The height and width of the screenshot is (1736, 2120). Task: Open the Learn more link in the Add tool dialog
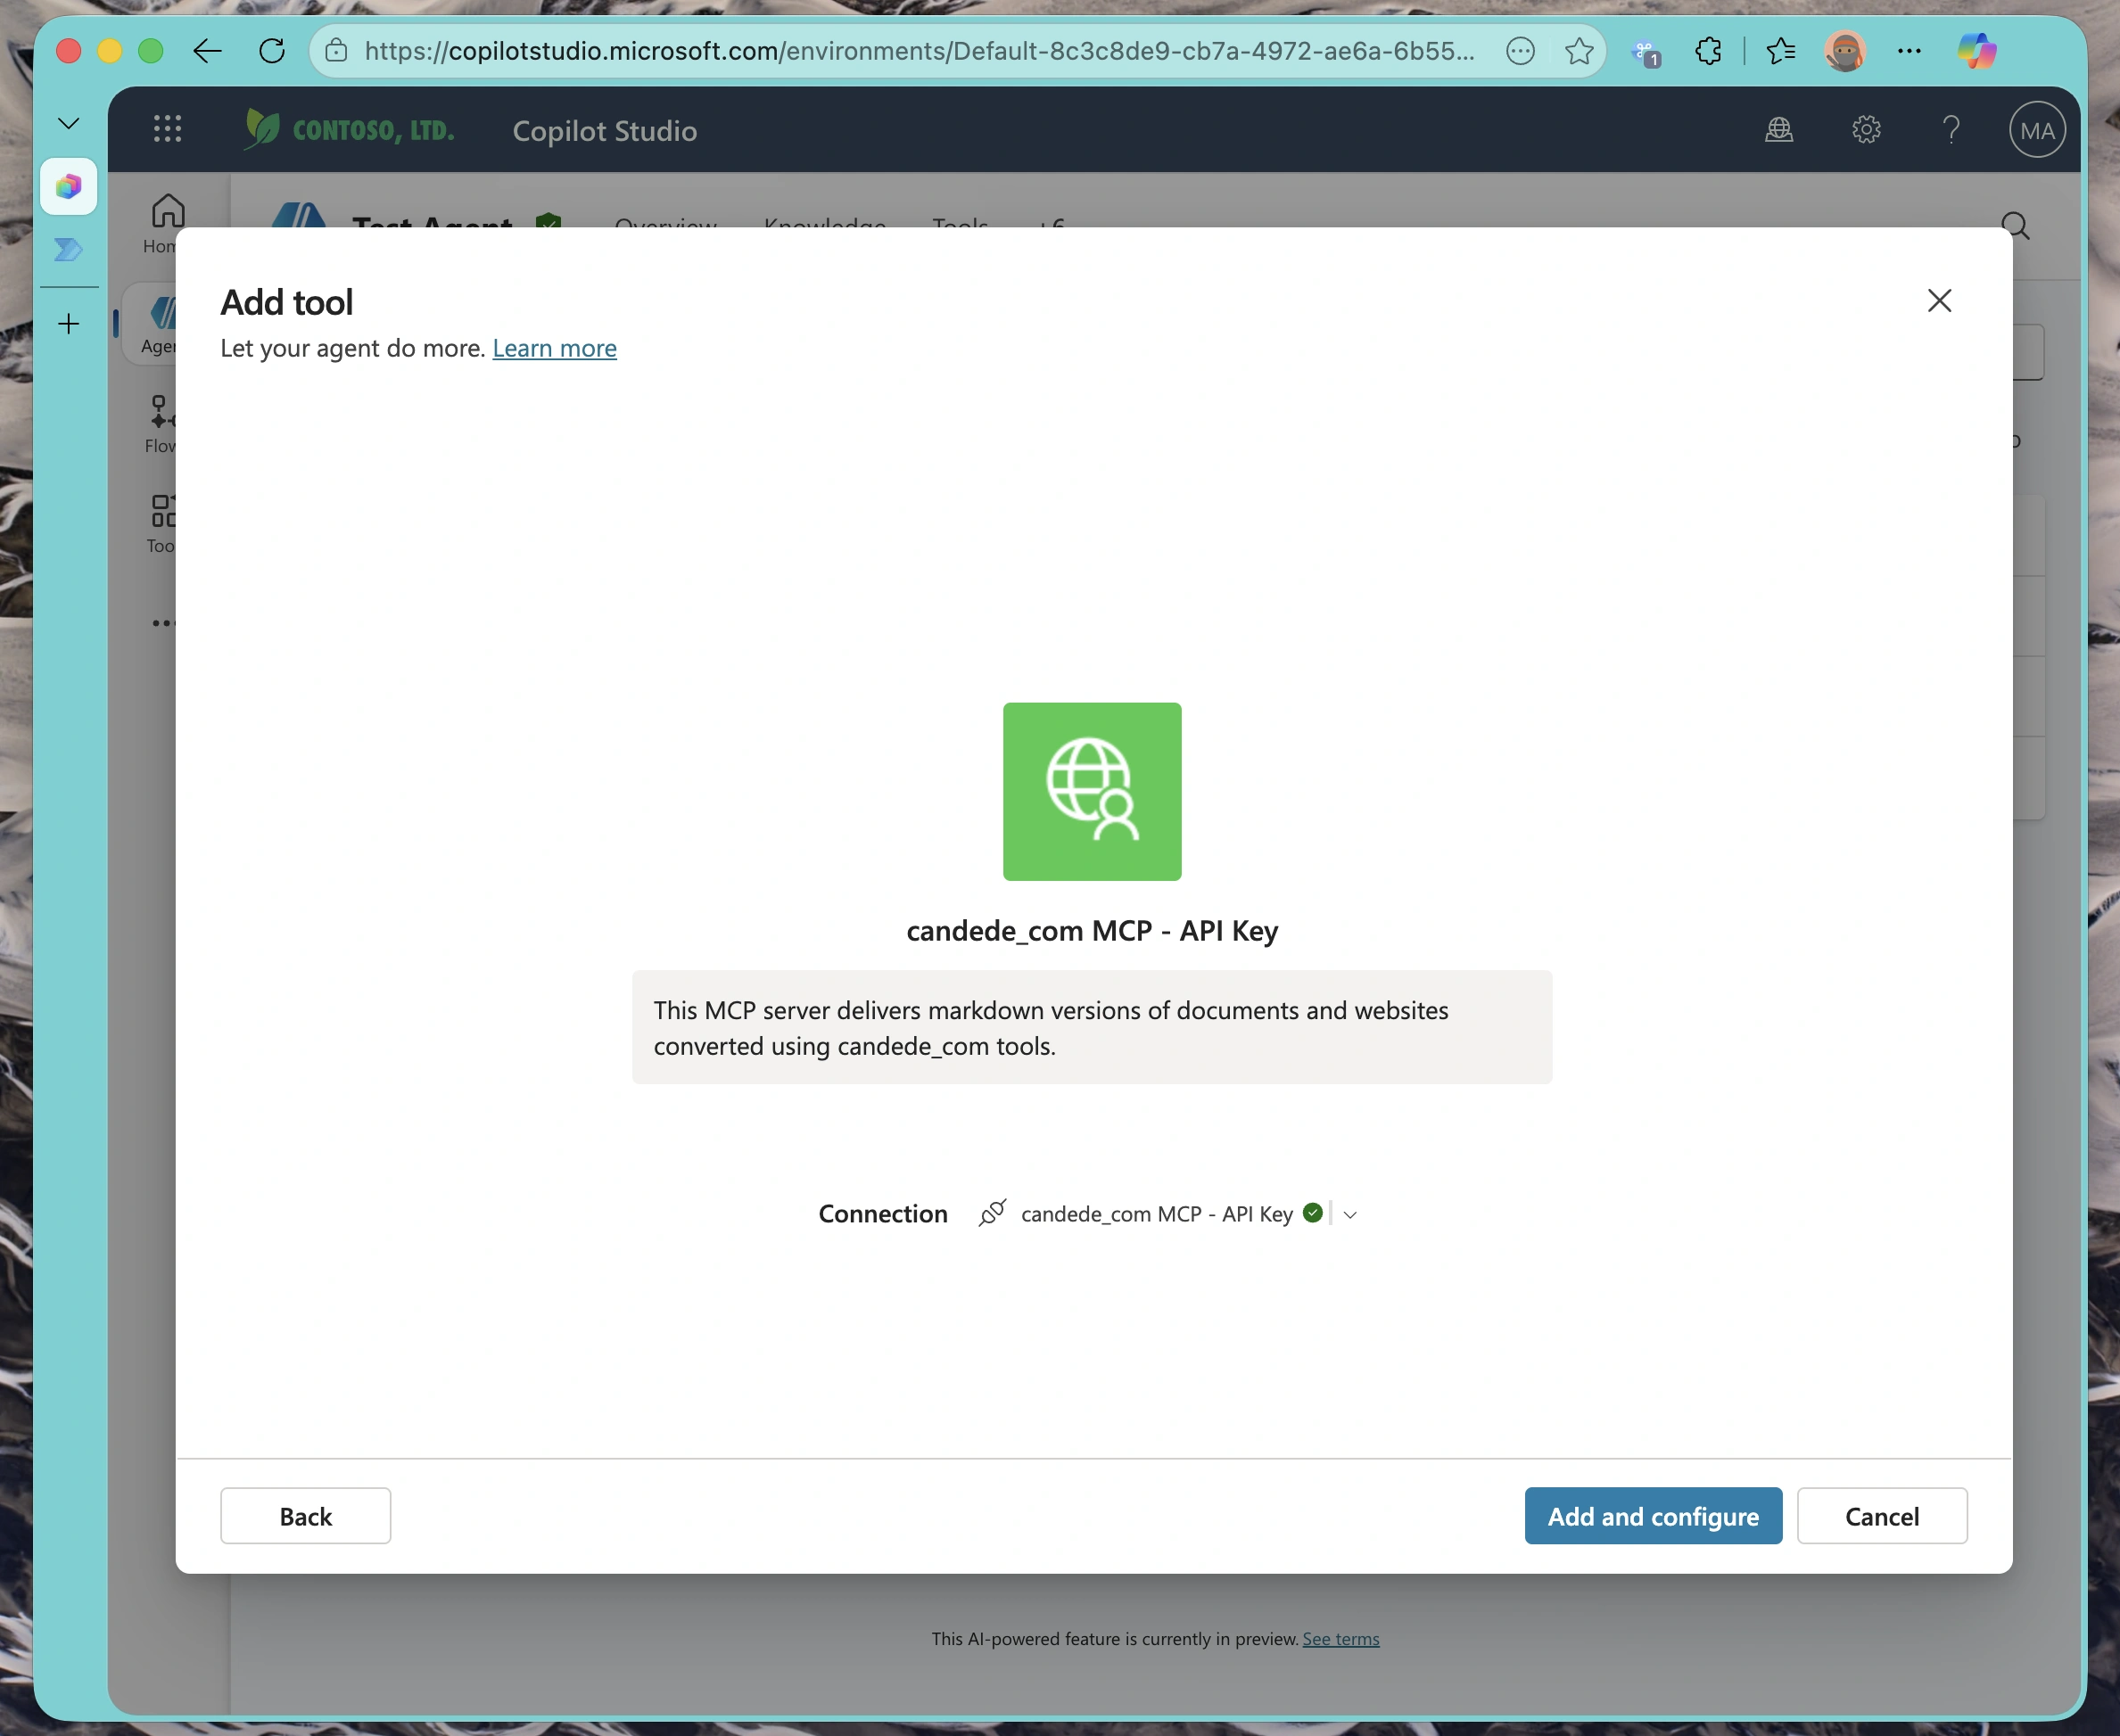554,348
